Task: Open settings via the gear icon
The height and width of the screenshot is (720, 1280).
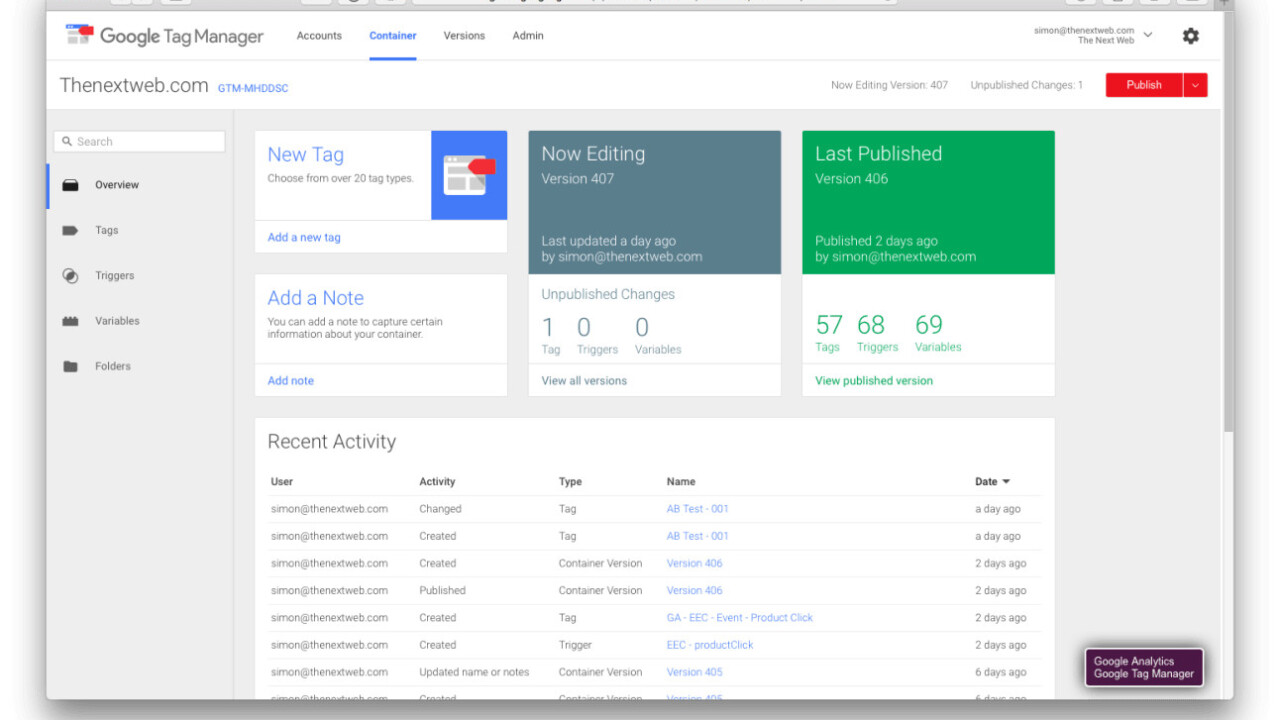Action: click(1190, 36)
